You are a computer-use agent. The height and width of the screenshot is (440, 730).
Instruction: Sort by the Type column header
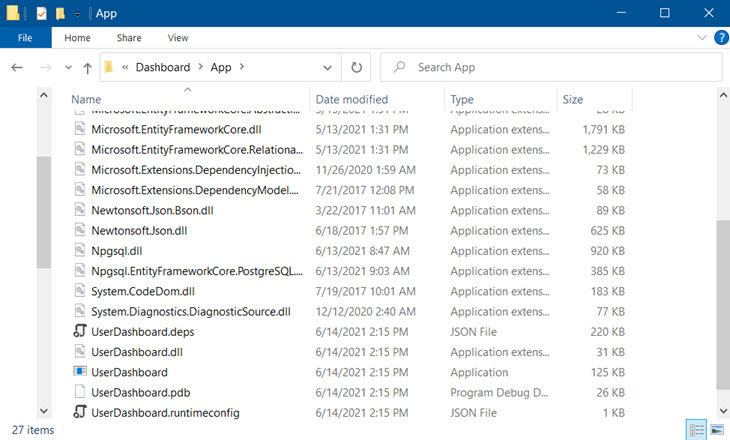462,99
